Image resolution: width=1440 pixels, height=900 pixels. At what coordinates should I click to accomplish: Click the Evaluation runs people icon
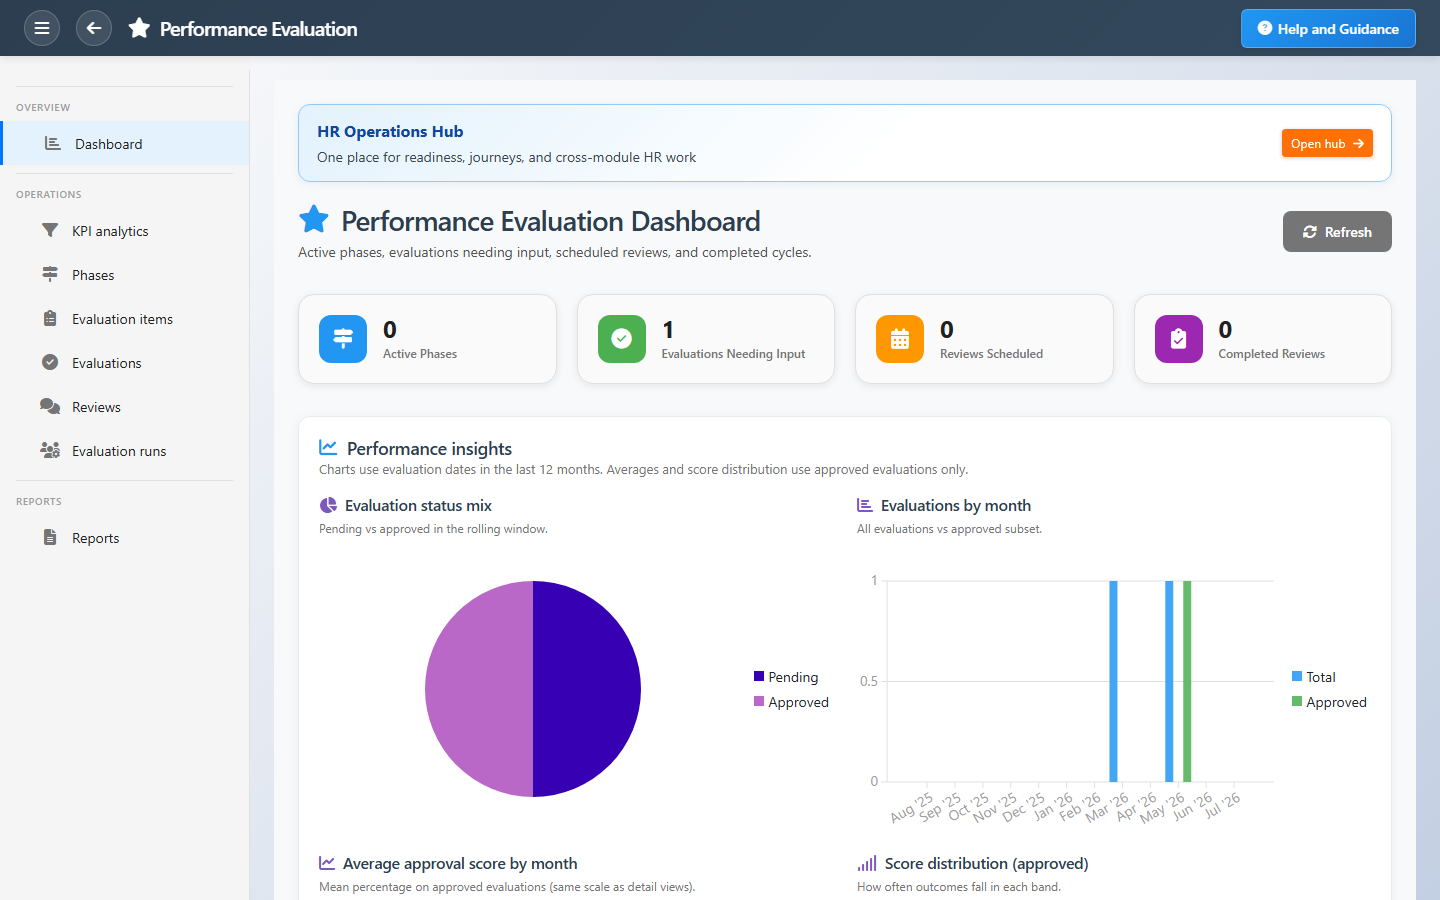[50, 450]
